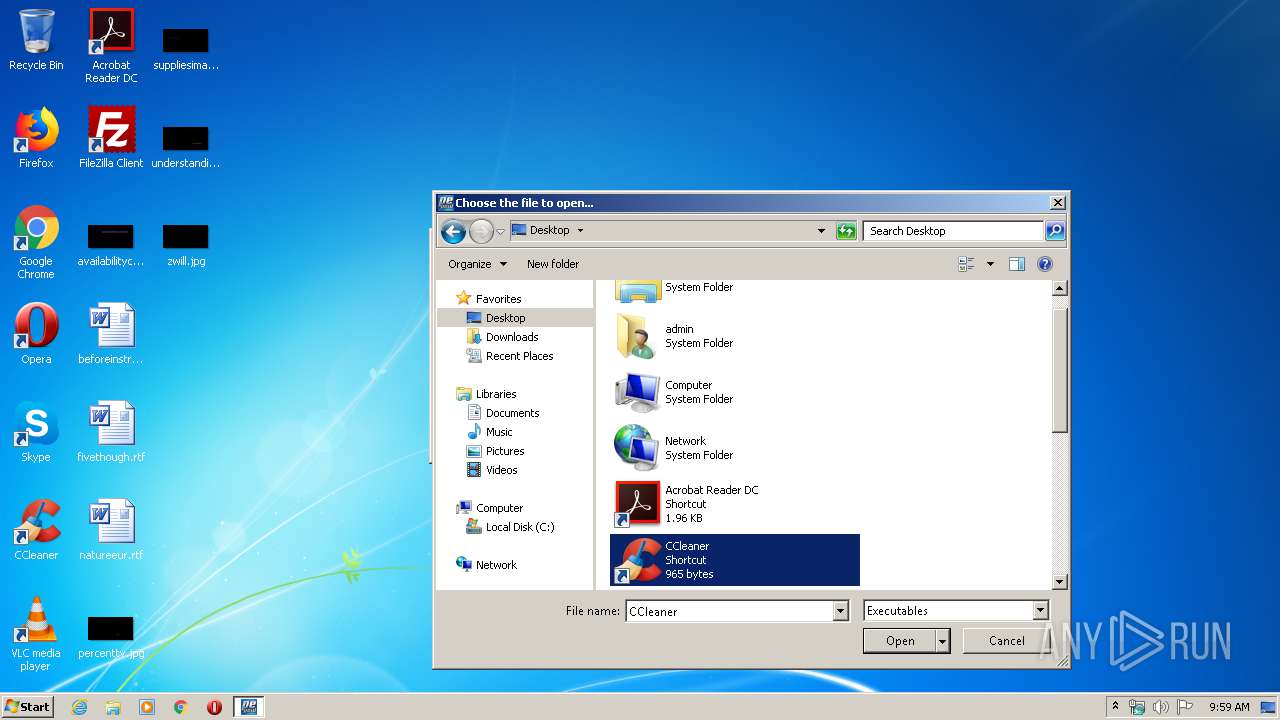Expand address bar previous locations dropdown
The width and height of the screenshot is (1280, 720).
click(822, 231)
